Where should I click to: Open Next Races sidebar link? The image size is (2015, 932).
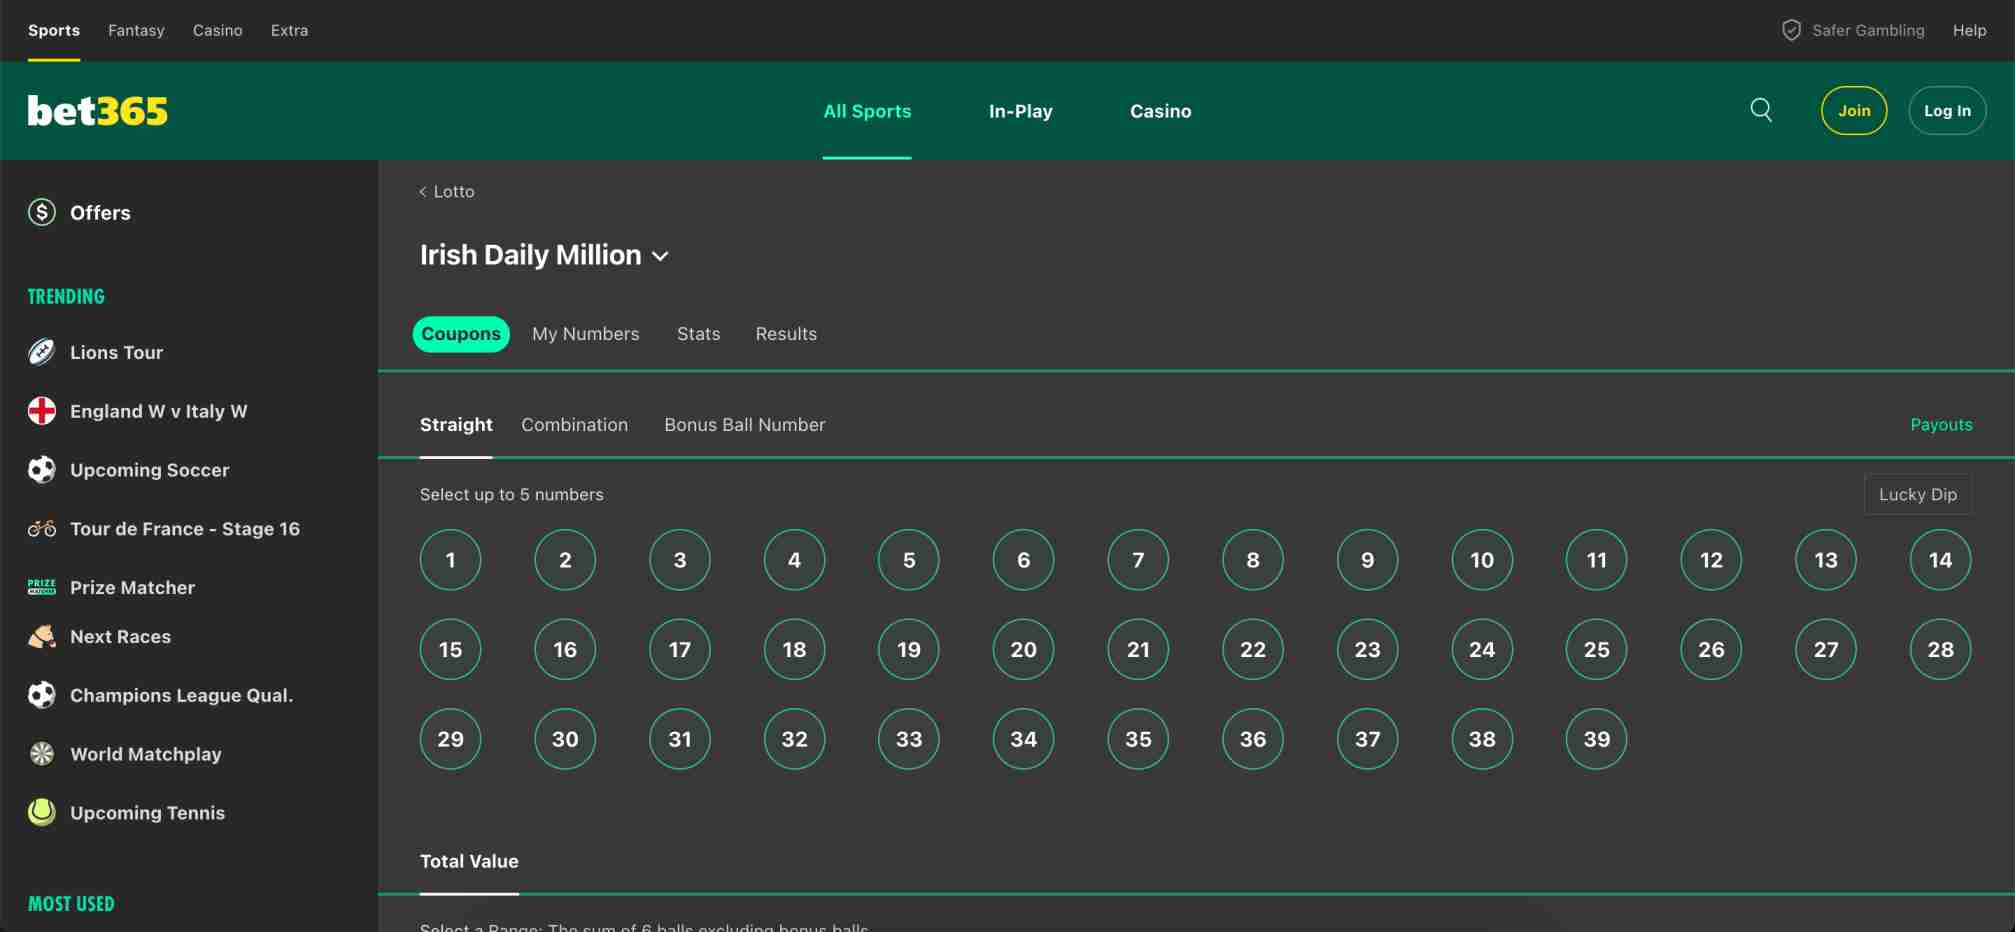pos(120,636)
